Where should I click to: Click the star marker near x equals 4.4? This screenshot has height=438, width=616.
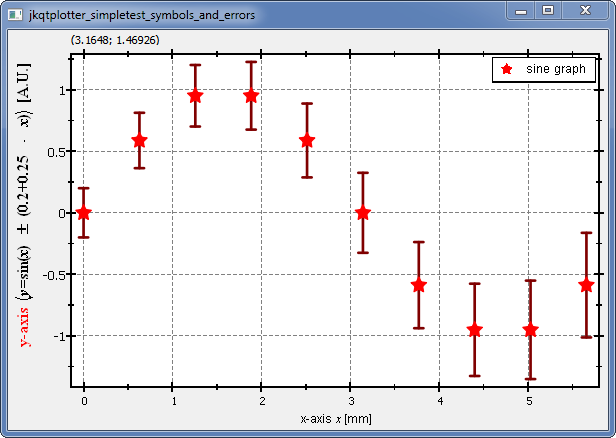pyautogui.click(x=475, y=330)
